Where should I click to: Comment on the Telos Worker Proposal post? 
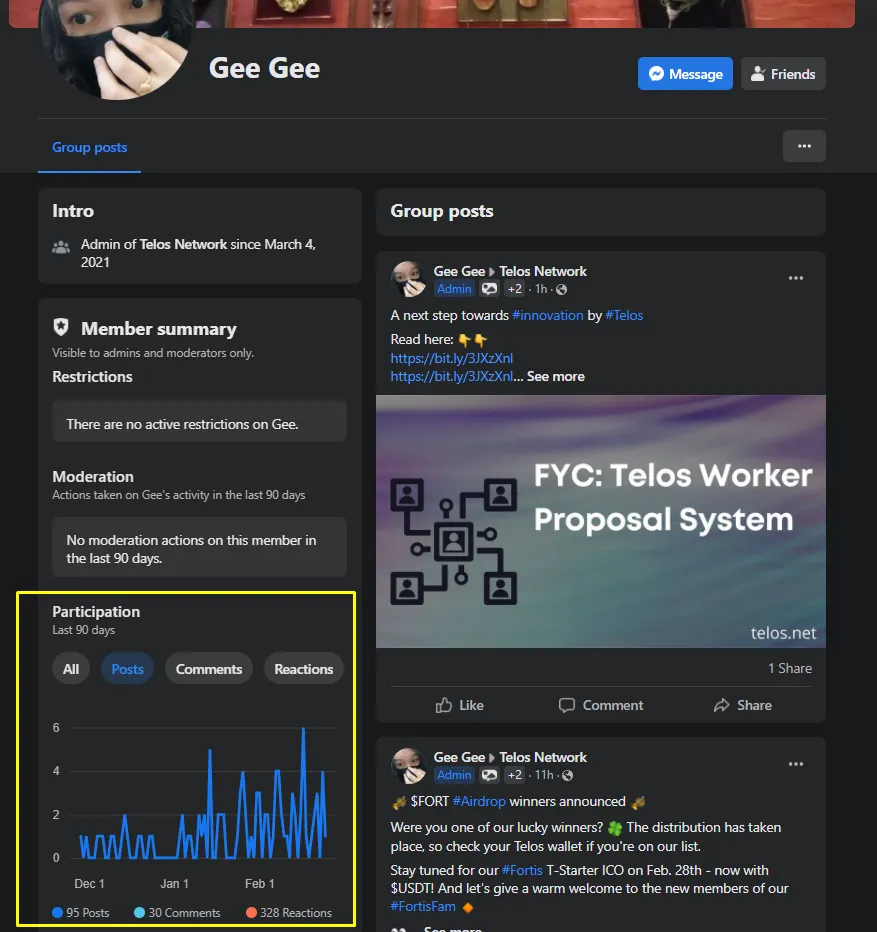click(x=601, y=705)
